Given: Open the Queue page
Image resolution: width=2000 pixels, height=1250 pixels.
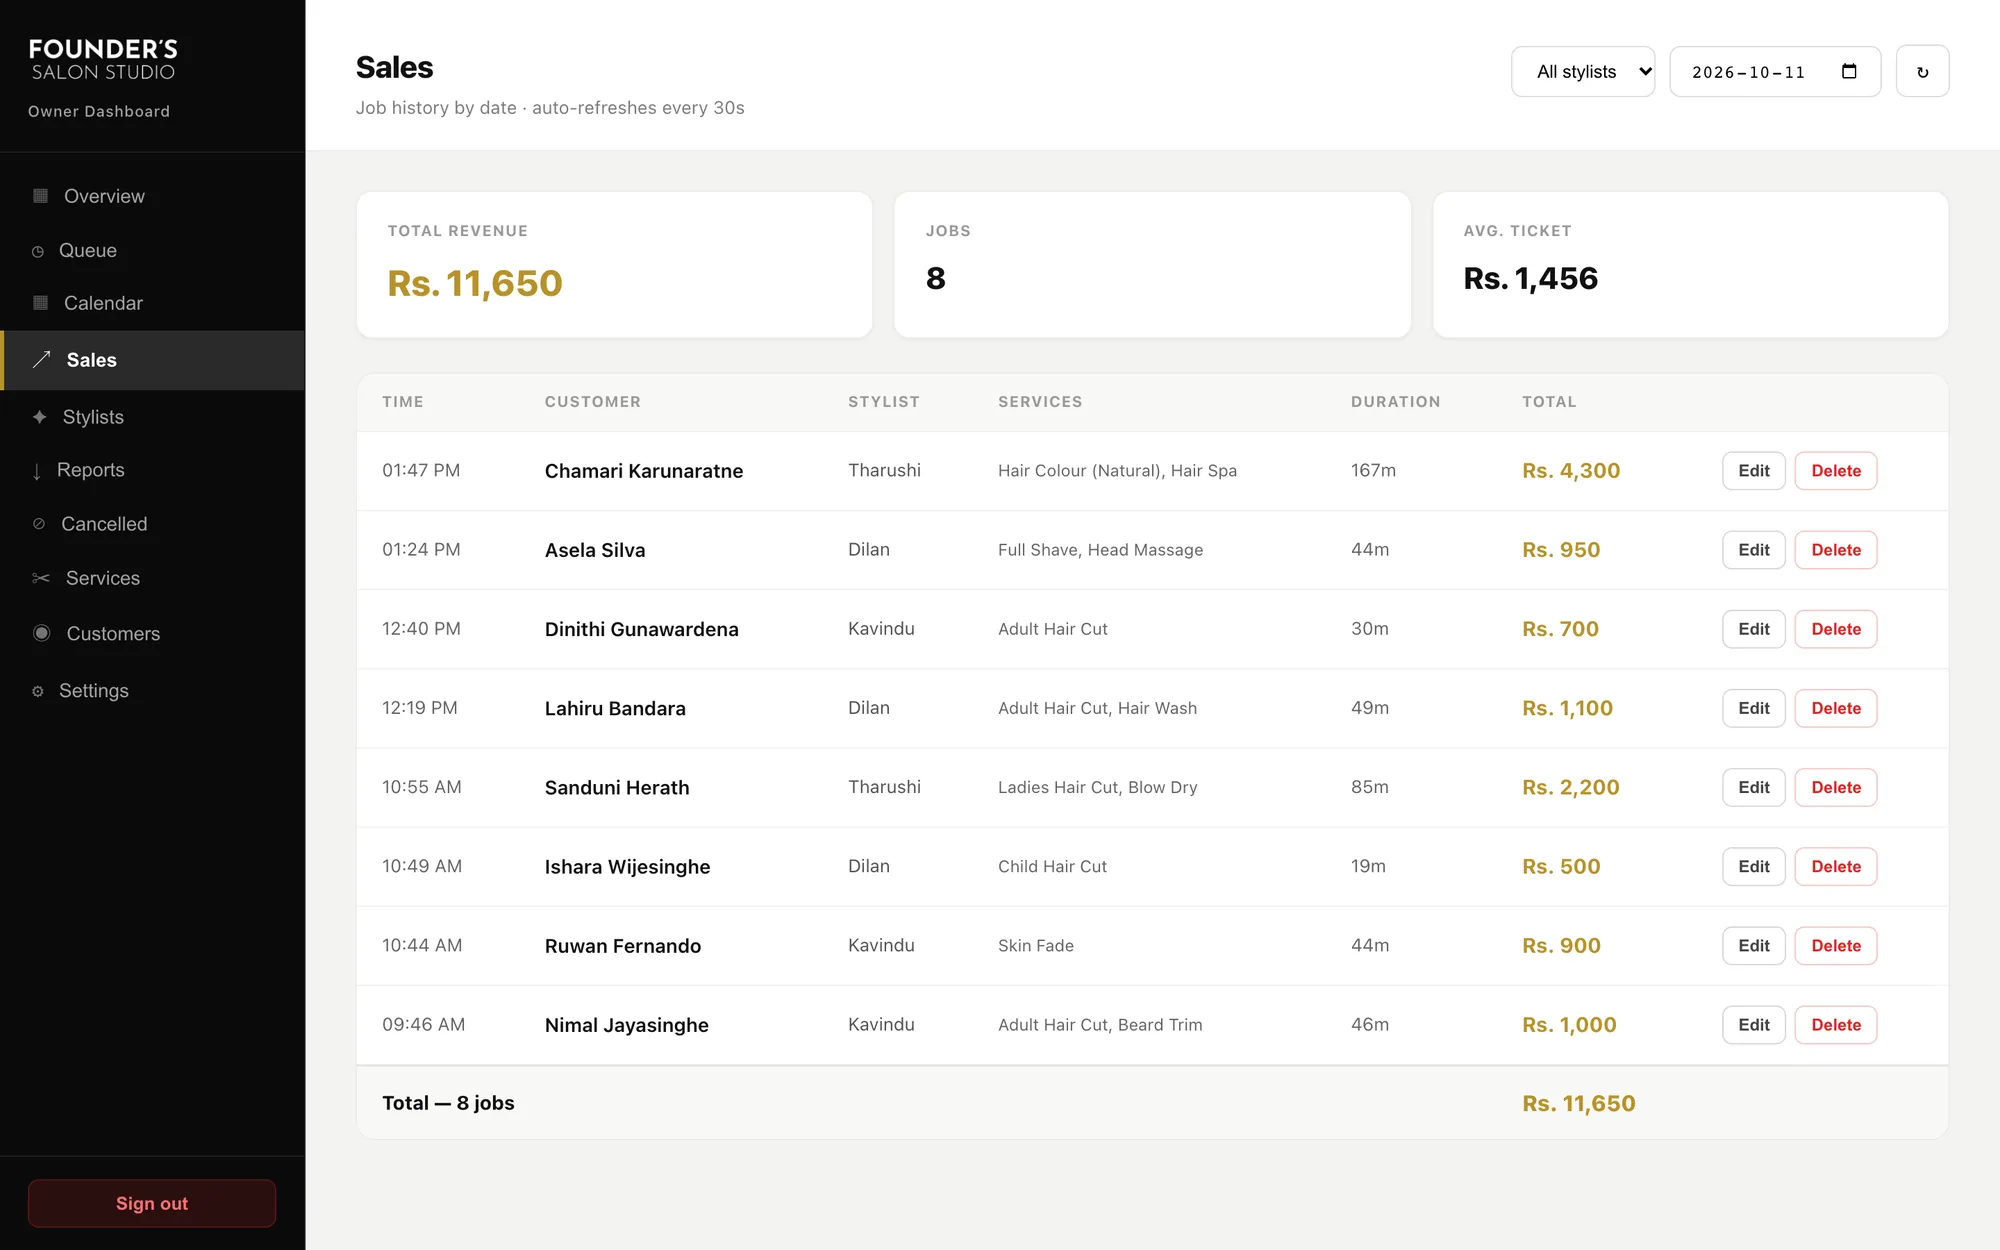Looking at the screenshot, I should click(152, 250).
